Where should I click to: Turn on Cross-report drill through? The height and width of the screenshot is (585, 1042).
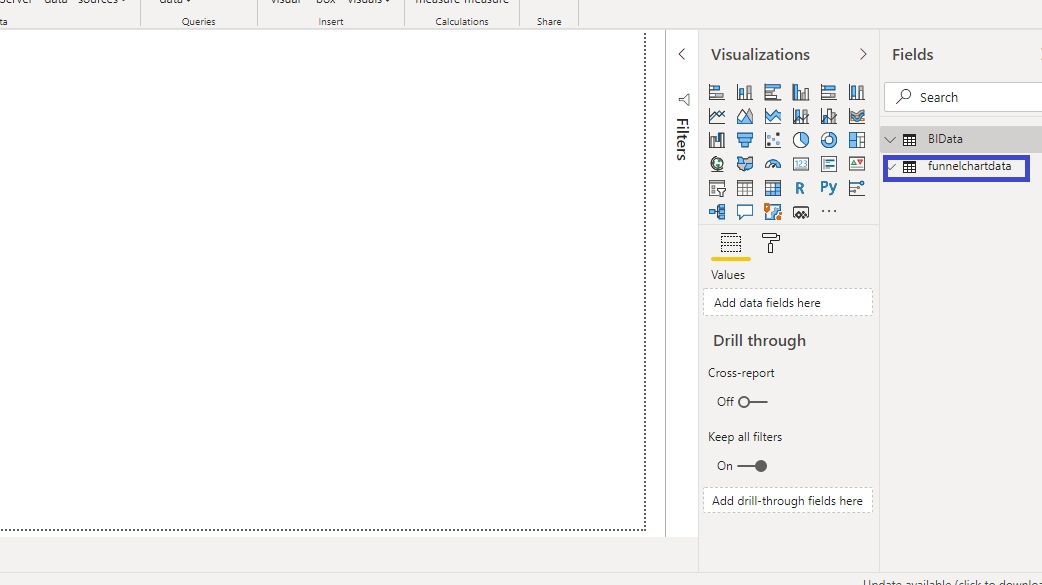point(752,402)
